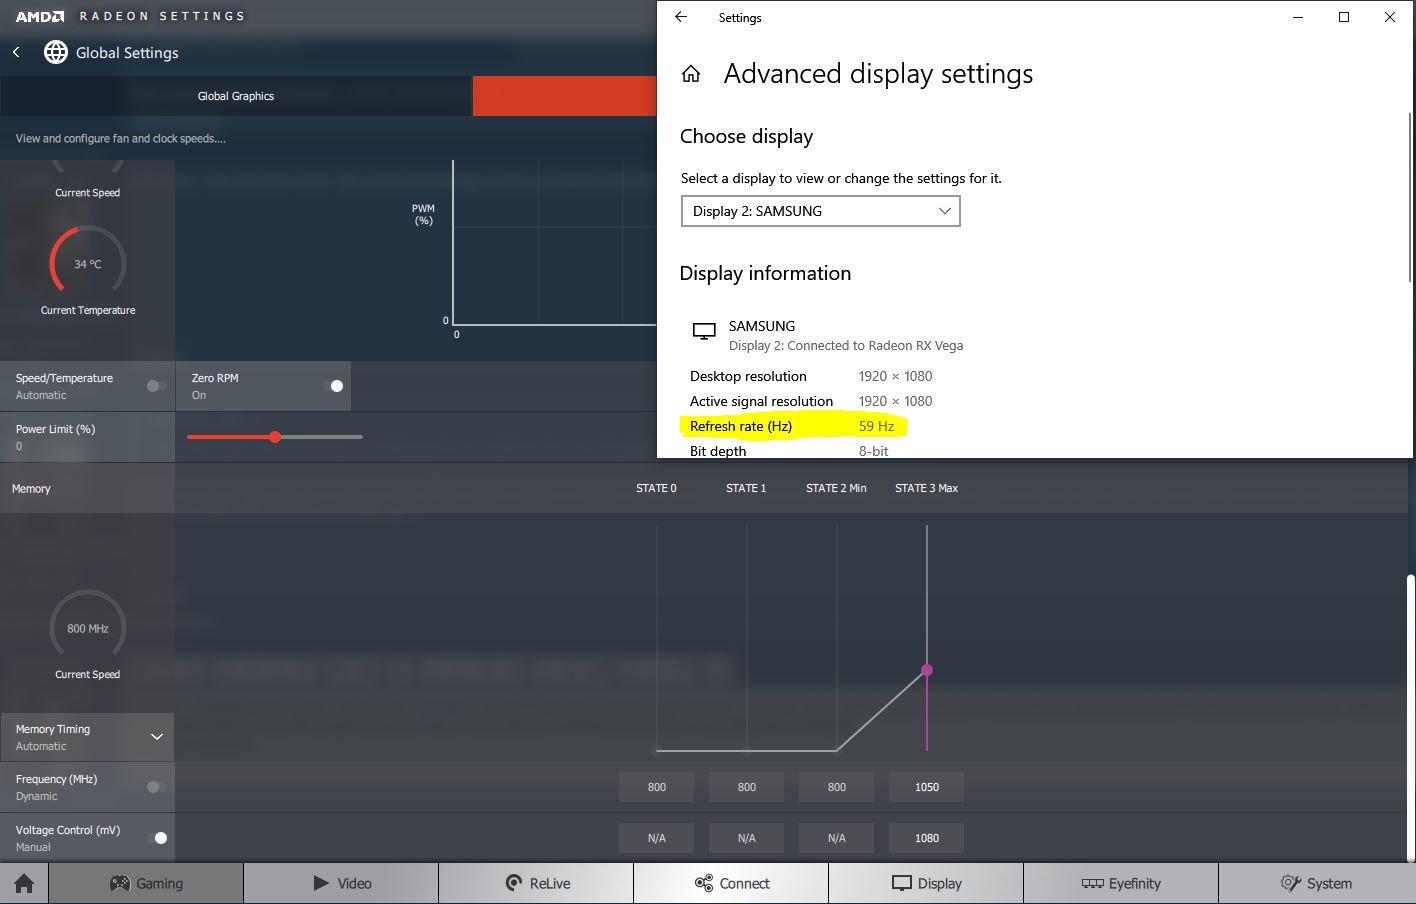Click the Memory section label
Viewport: 1416px width, 904px height.
click(x=31, y=488)
